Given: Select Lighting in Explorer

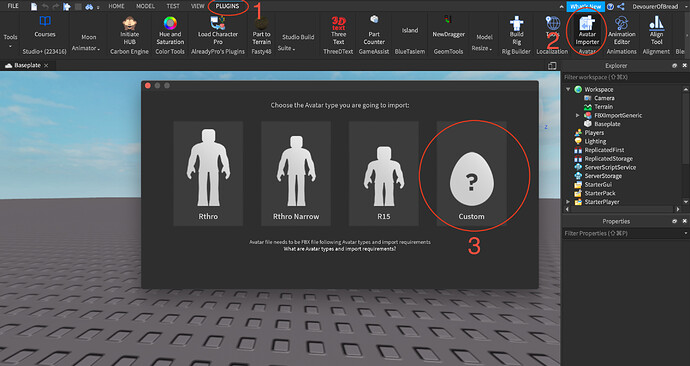Looking at the screenshot, I should click(x=595, y=142).
